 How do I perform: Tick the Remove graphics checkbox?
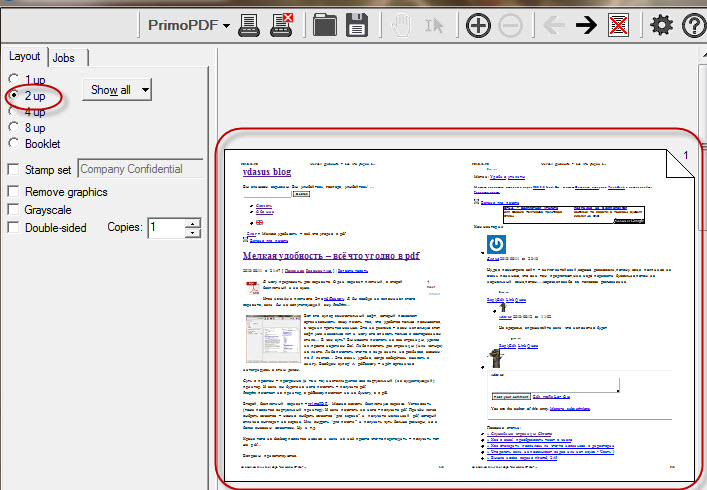click(13, 191)
